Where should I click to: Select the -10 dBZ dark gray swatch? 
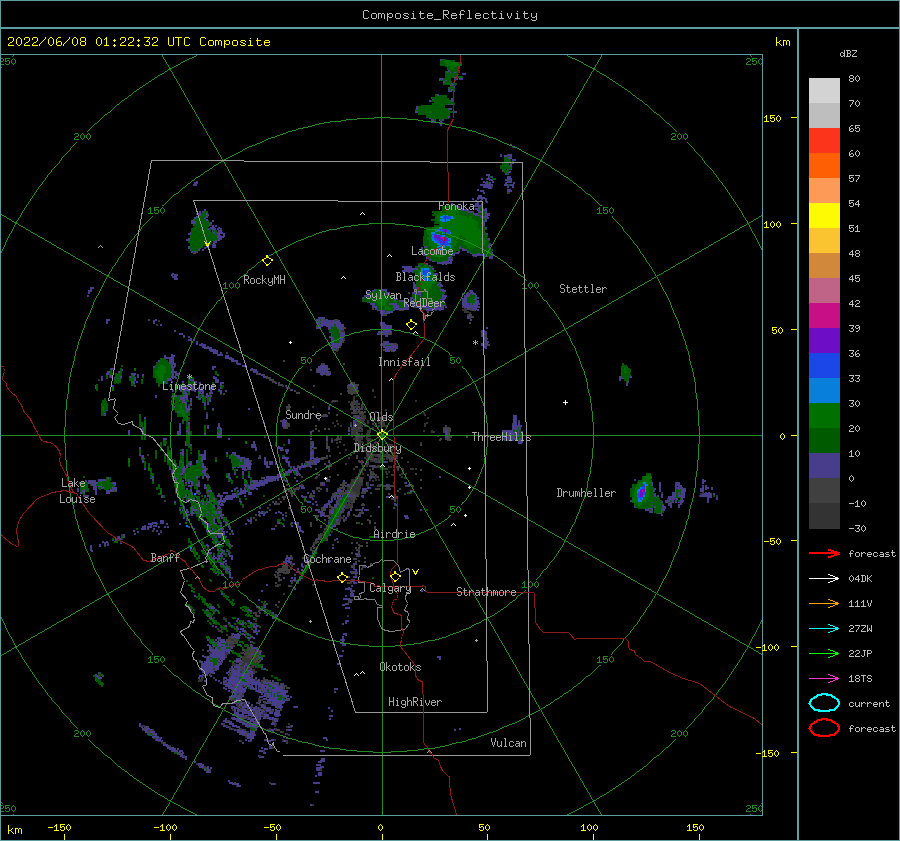(x=824, y=515)
